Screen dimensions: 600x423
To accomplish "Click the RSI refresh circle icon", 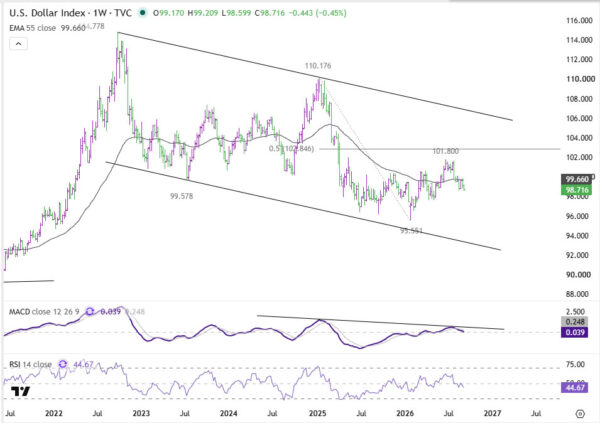I will tap(63, 364).
